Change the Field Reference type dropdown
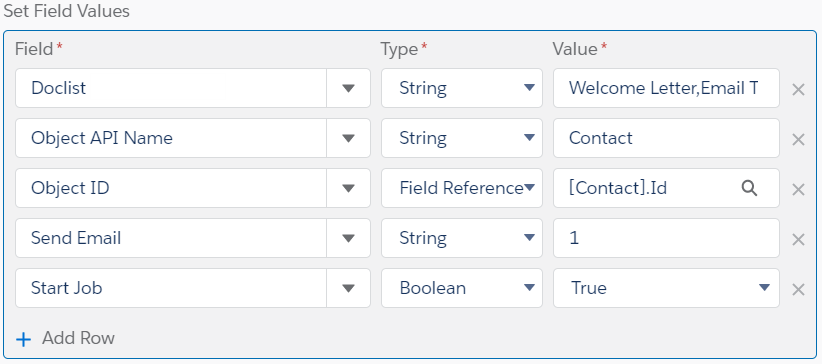The width and height of the screenshot is (822, 364). (461, 188)
